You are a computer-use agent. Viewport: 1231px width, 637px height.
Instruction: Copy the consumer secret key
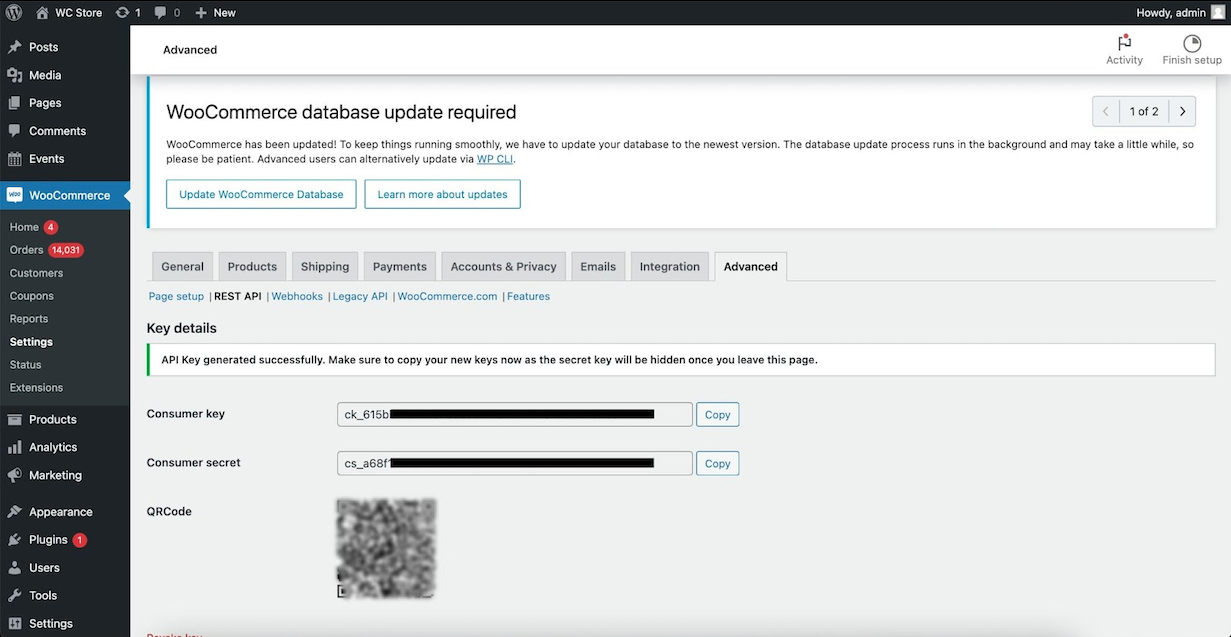(x=717, y=463)
